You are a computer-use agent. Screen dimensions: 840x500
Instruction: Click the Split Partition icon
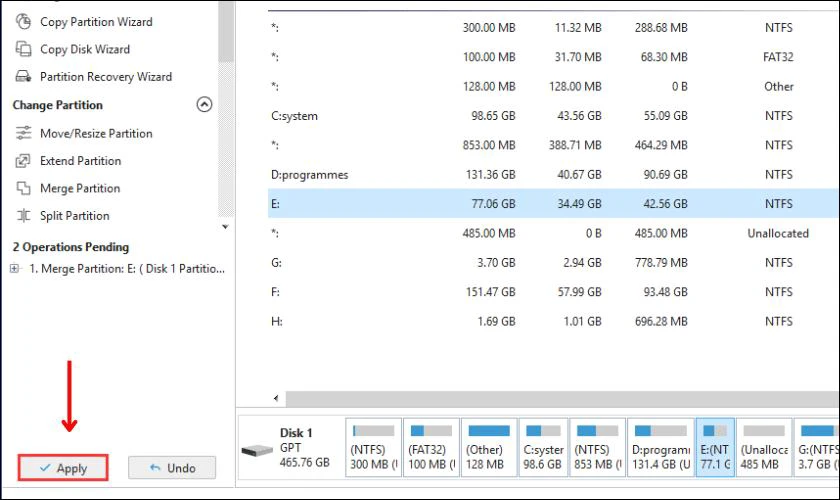tap(23, 215)
